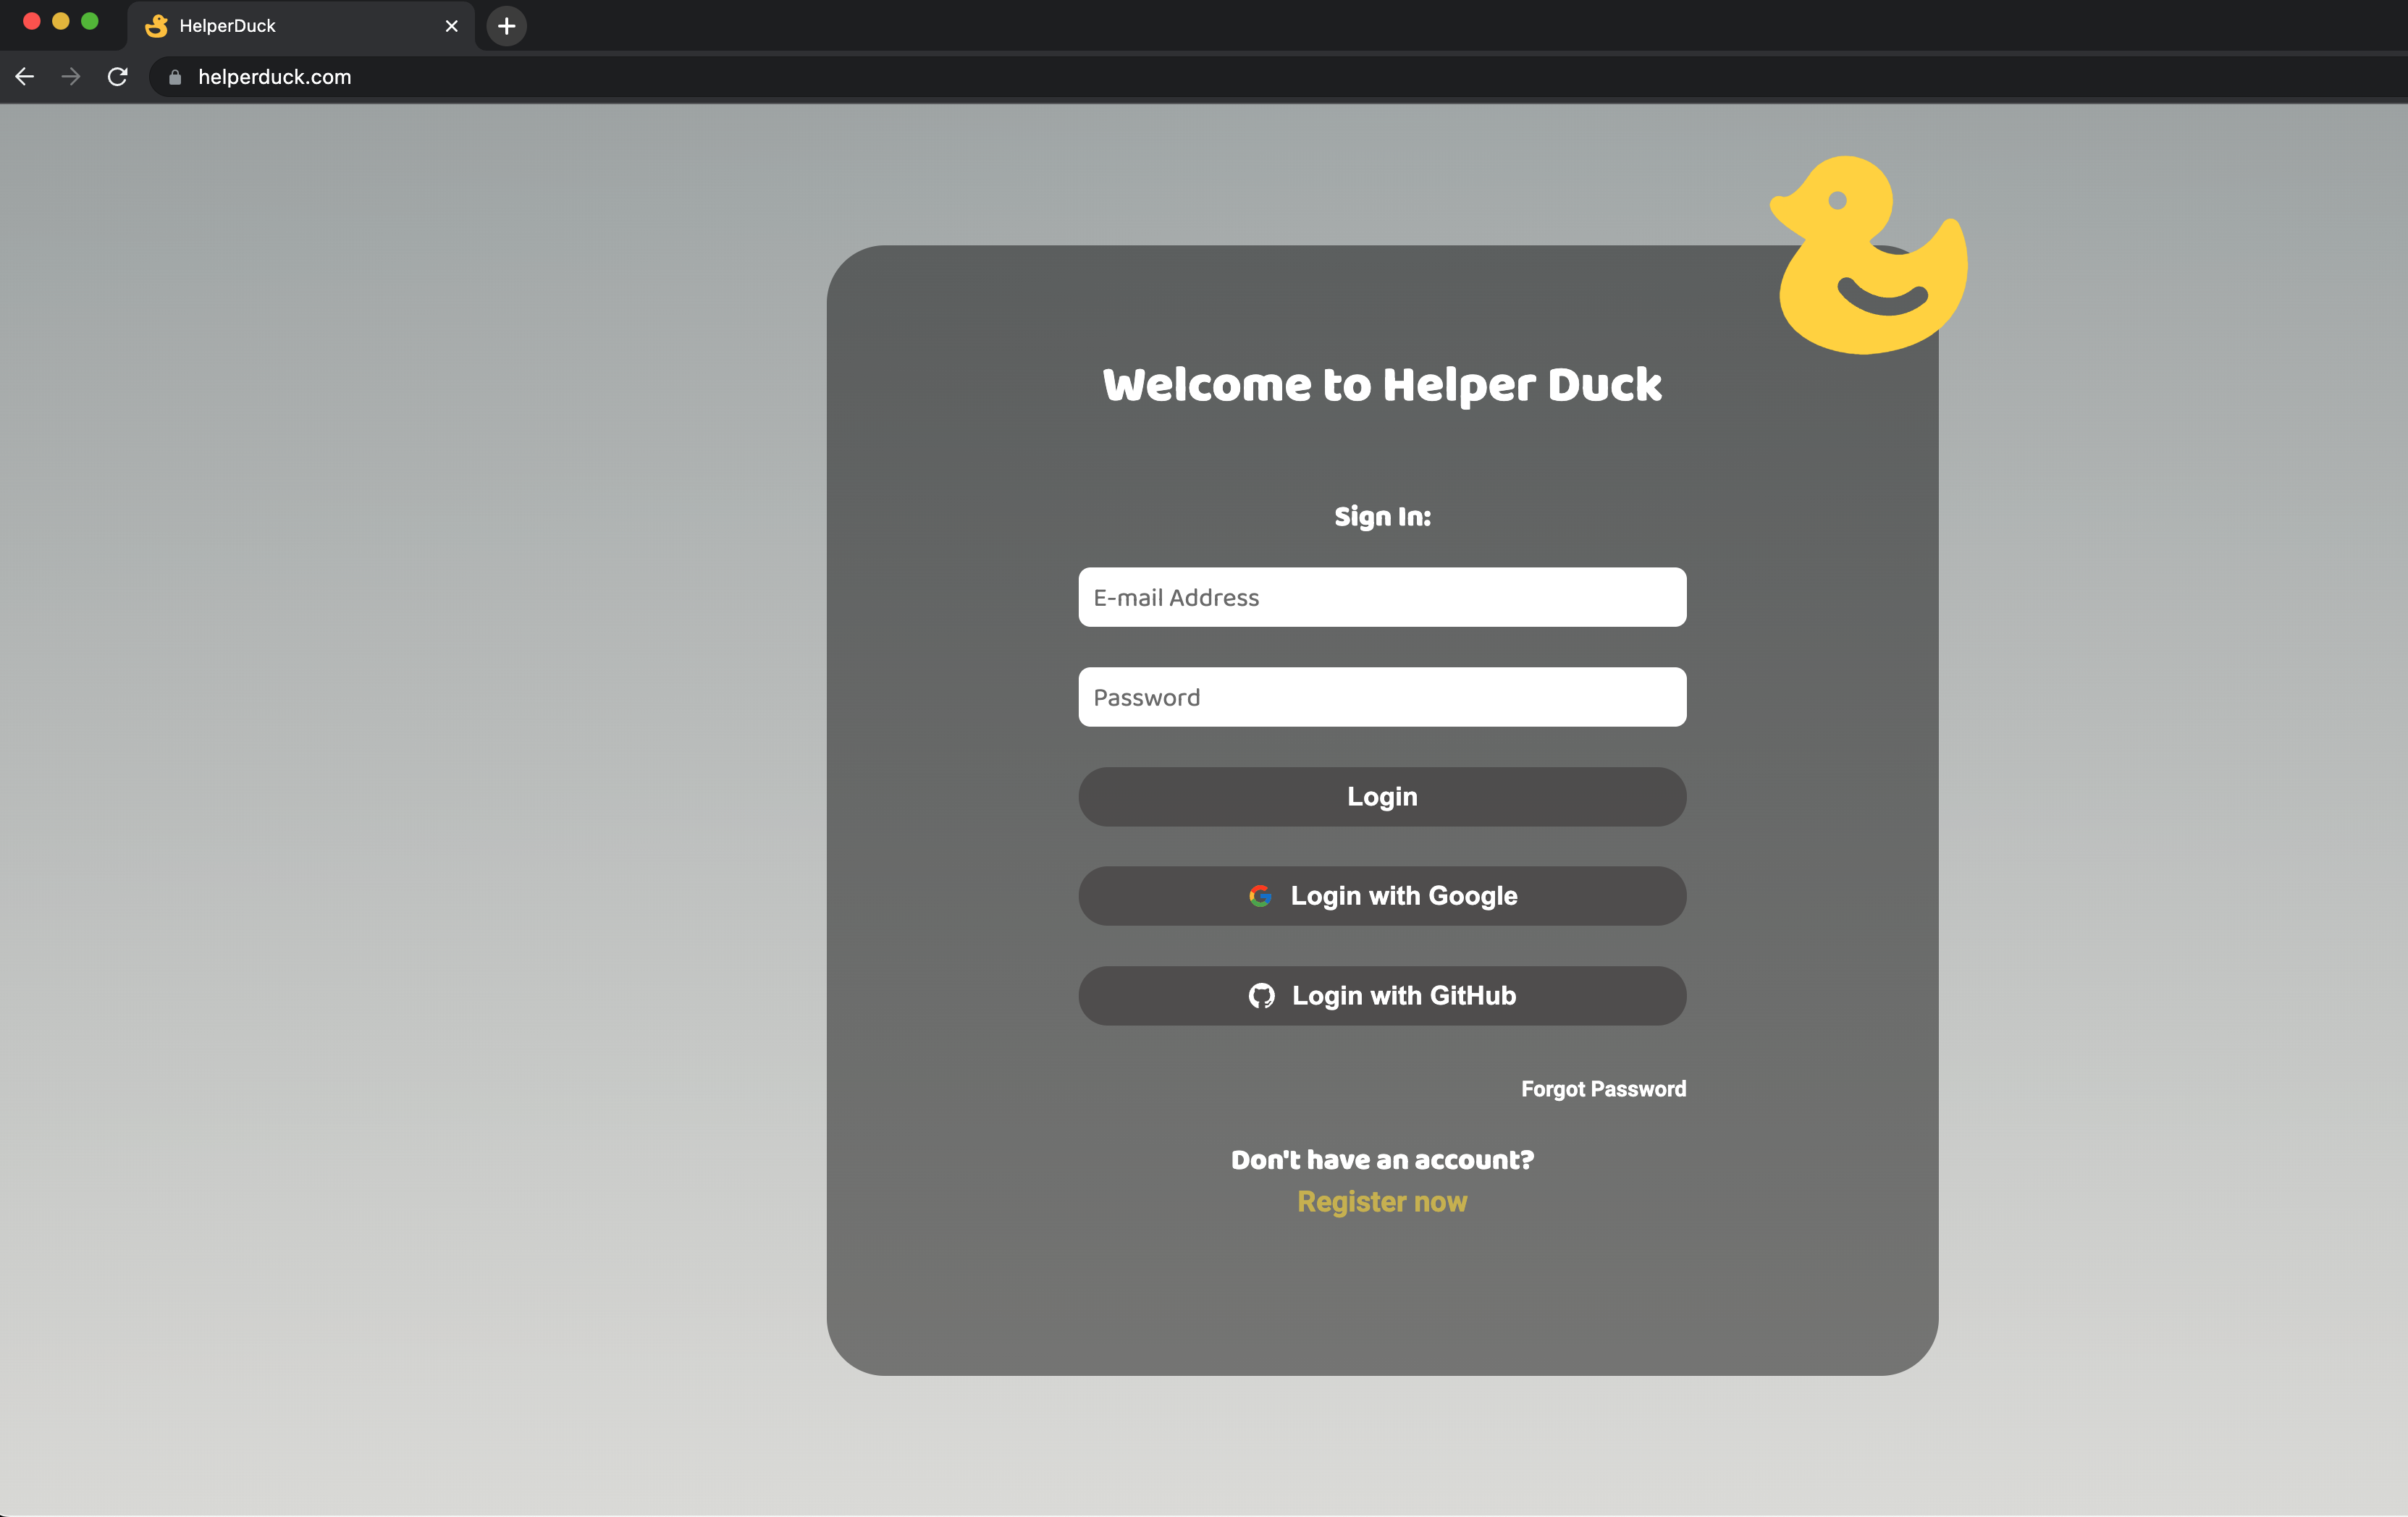Click the green macOS fullscreen button
The image size is (2408, 1517).
(90, 21)
